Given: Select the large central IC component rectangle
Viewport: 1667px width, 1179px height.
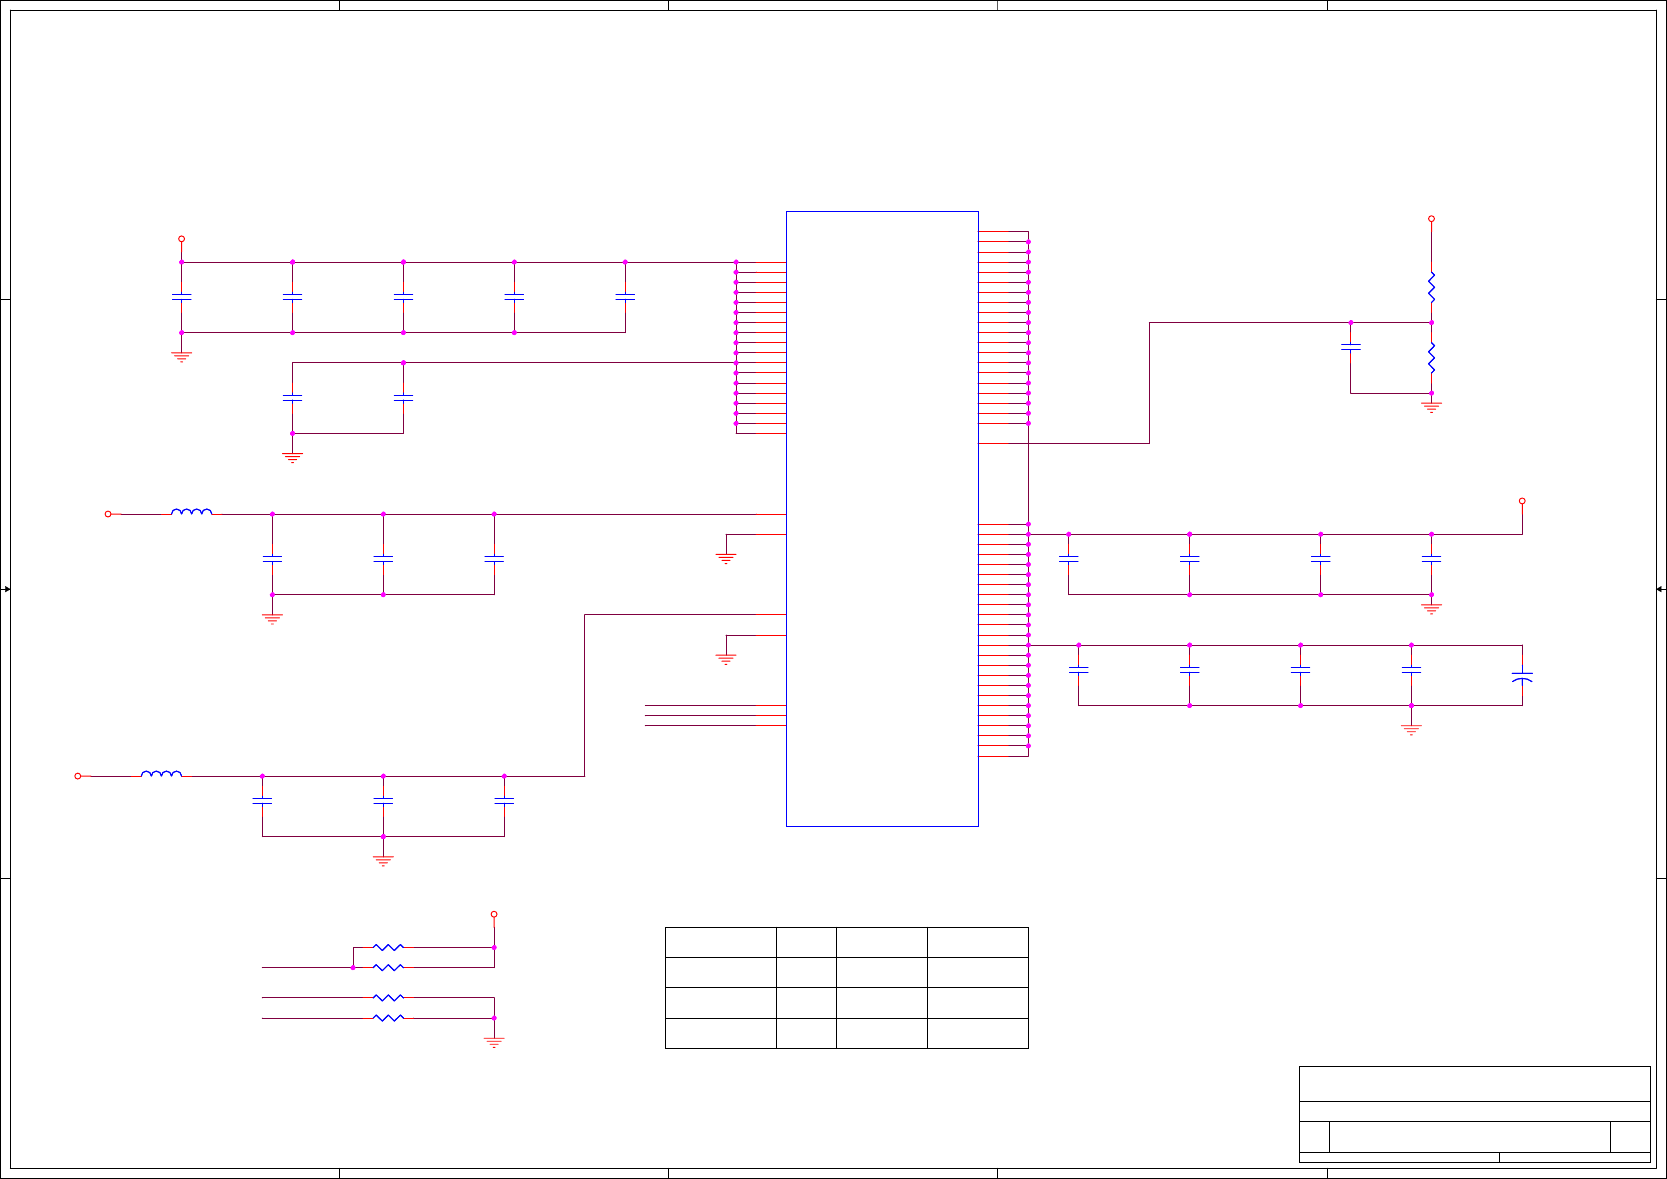Looking at the screenshot, I should 882,518.
